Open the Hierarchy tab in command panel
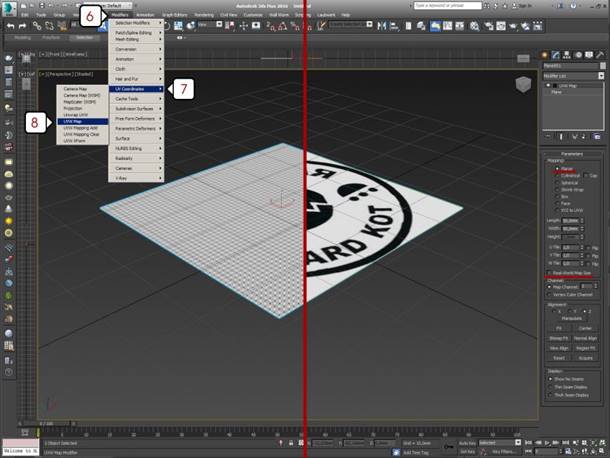Viewport: 610px width, 458px height. pos(567,55)
